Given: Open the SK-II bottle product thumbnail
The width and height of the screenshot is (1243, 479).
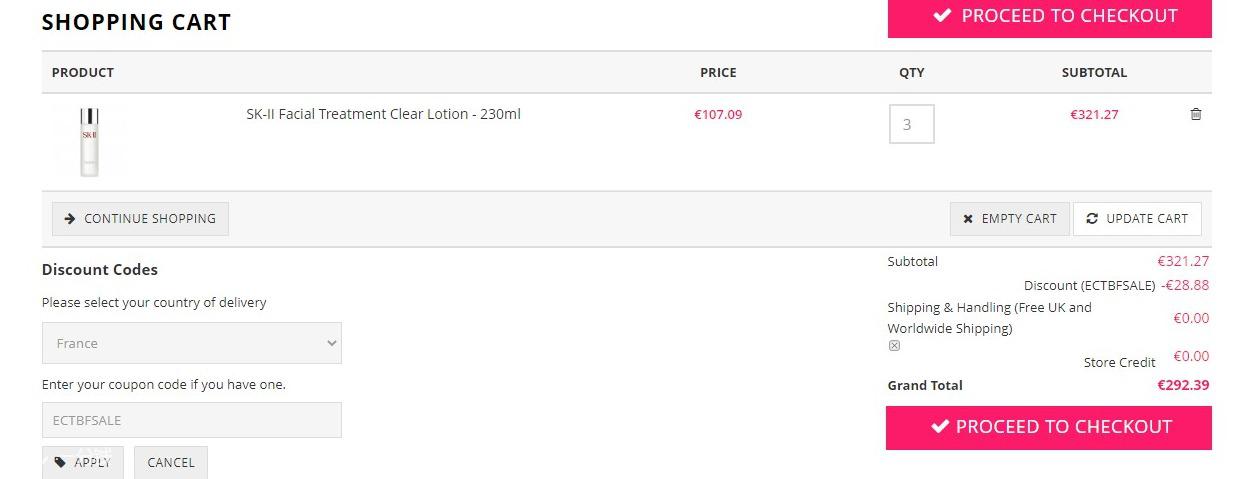Looking at the screenshot, I should click(x=90, y=142).
